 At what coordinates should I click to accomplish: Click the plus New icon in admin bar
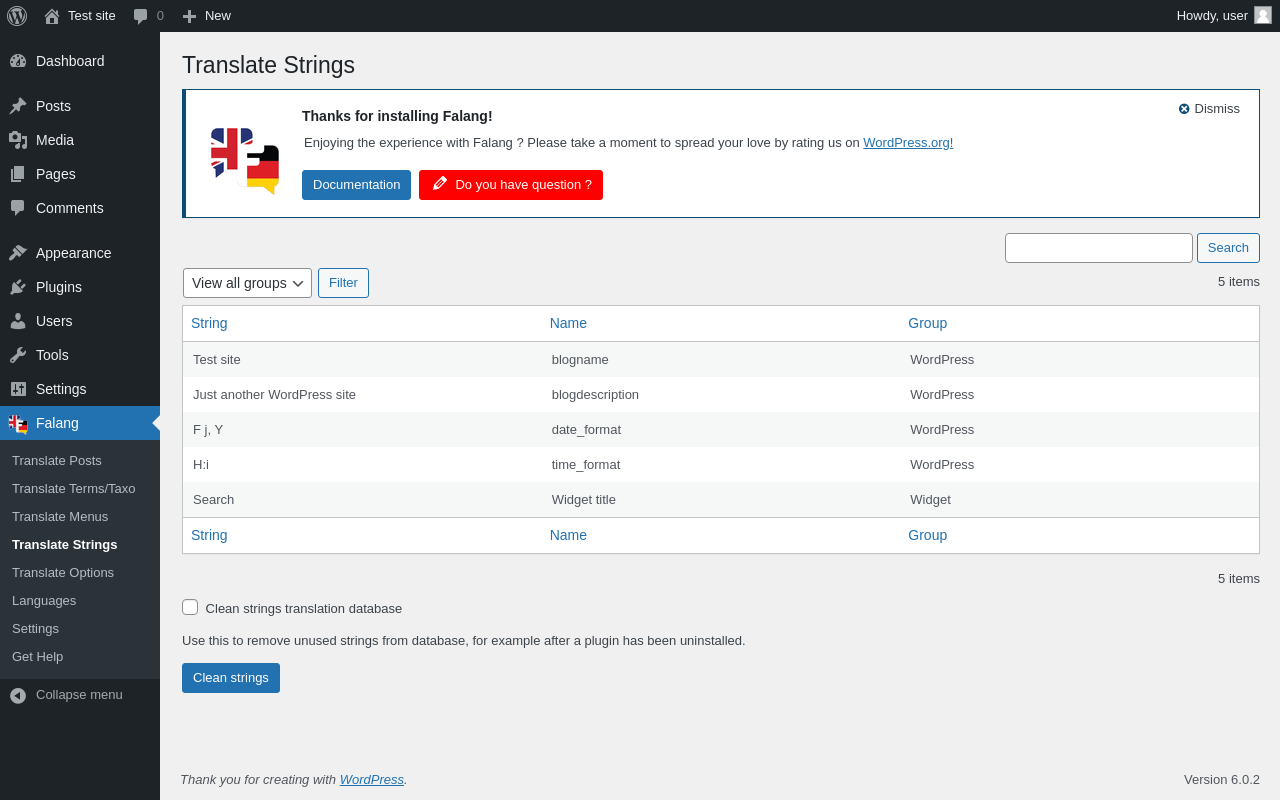click(x=189, y=16)
